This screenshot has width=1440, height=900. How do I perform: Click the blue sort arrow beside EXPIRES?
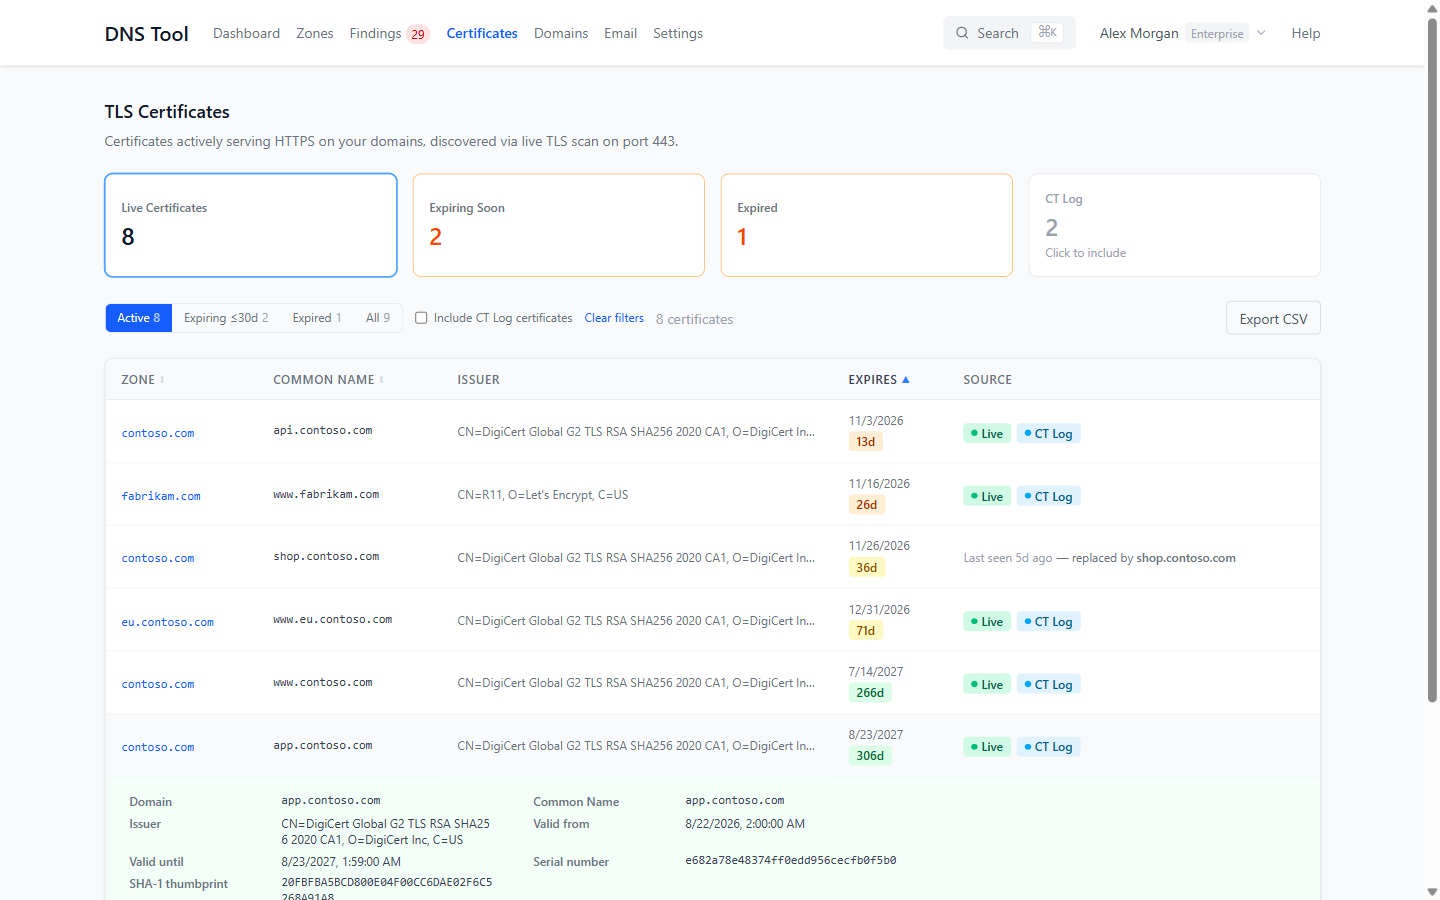coord(906,380)
